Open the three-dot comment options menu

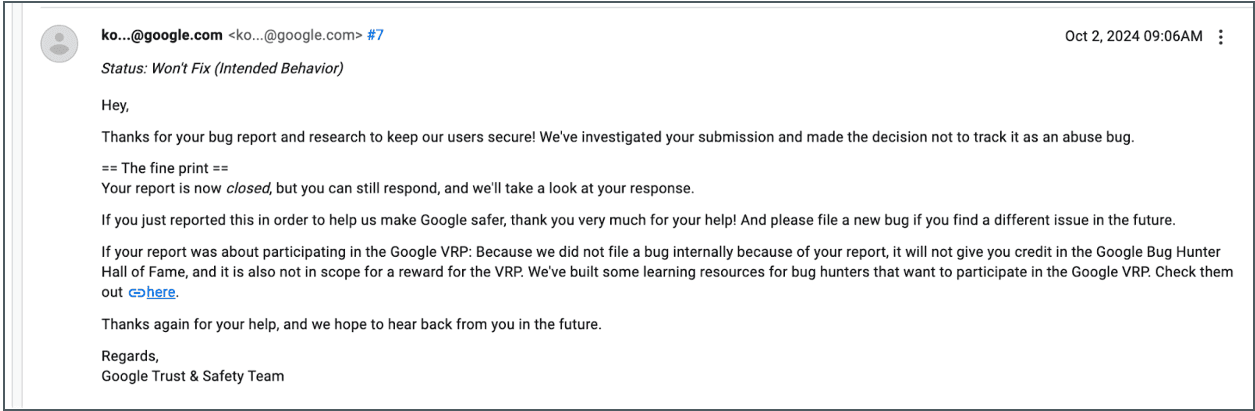pyautogui.click(x=1220, y=37)
